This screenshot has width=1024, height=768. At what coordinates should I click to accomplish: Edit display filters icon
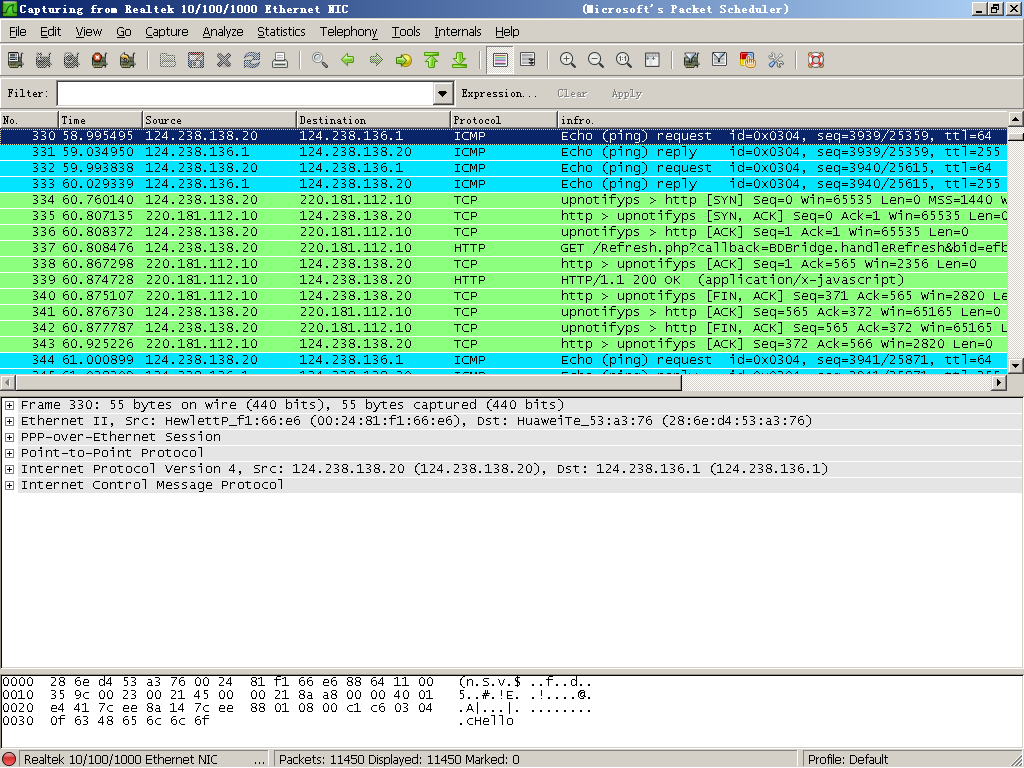click(x=720, y=60)
